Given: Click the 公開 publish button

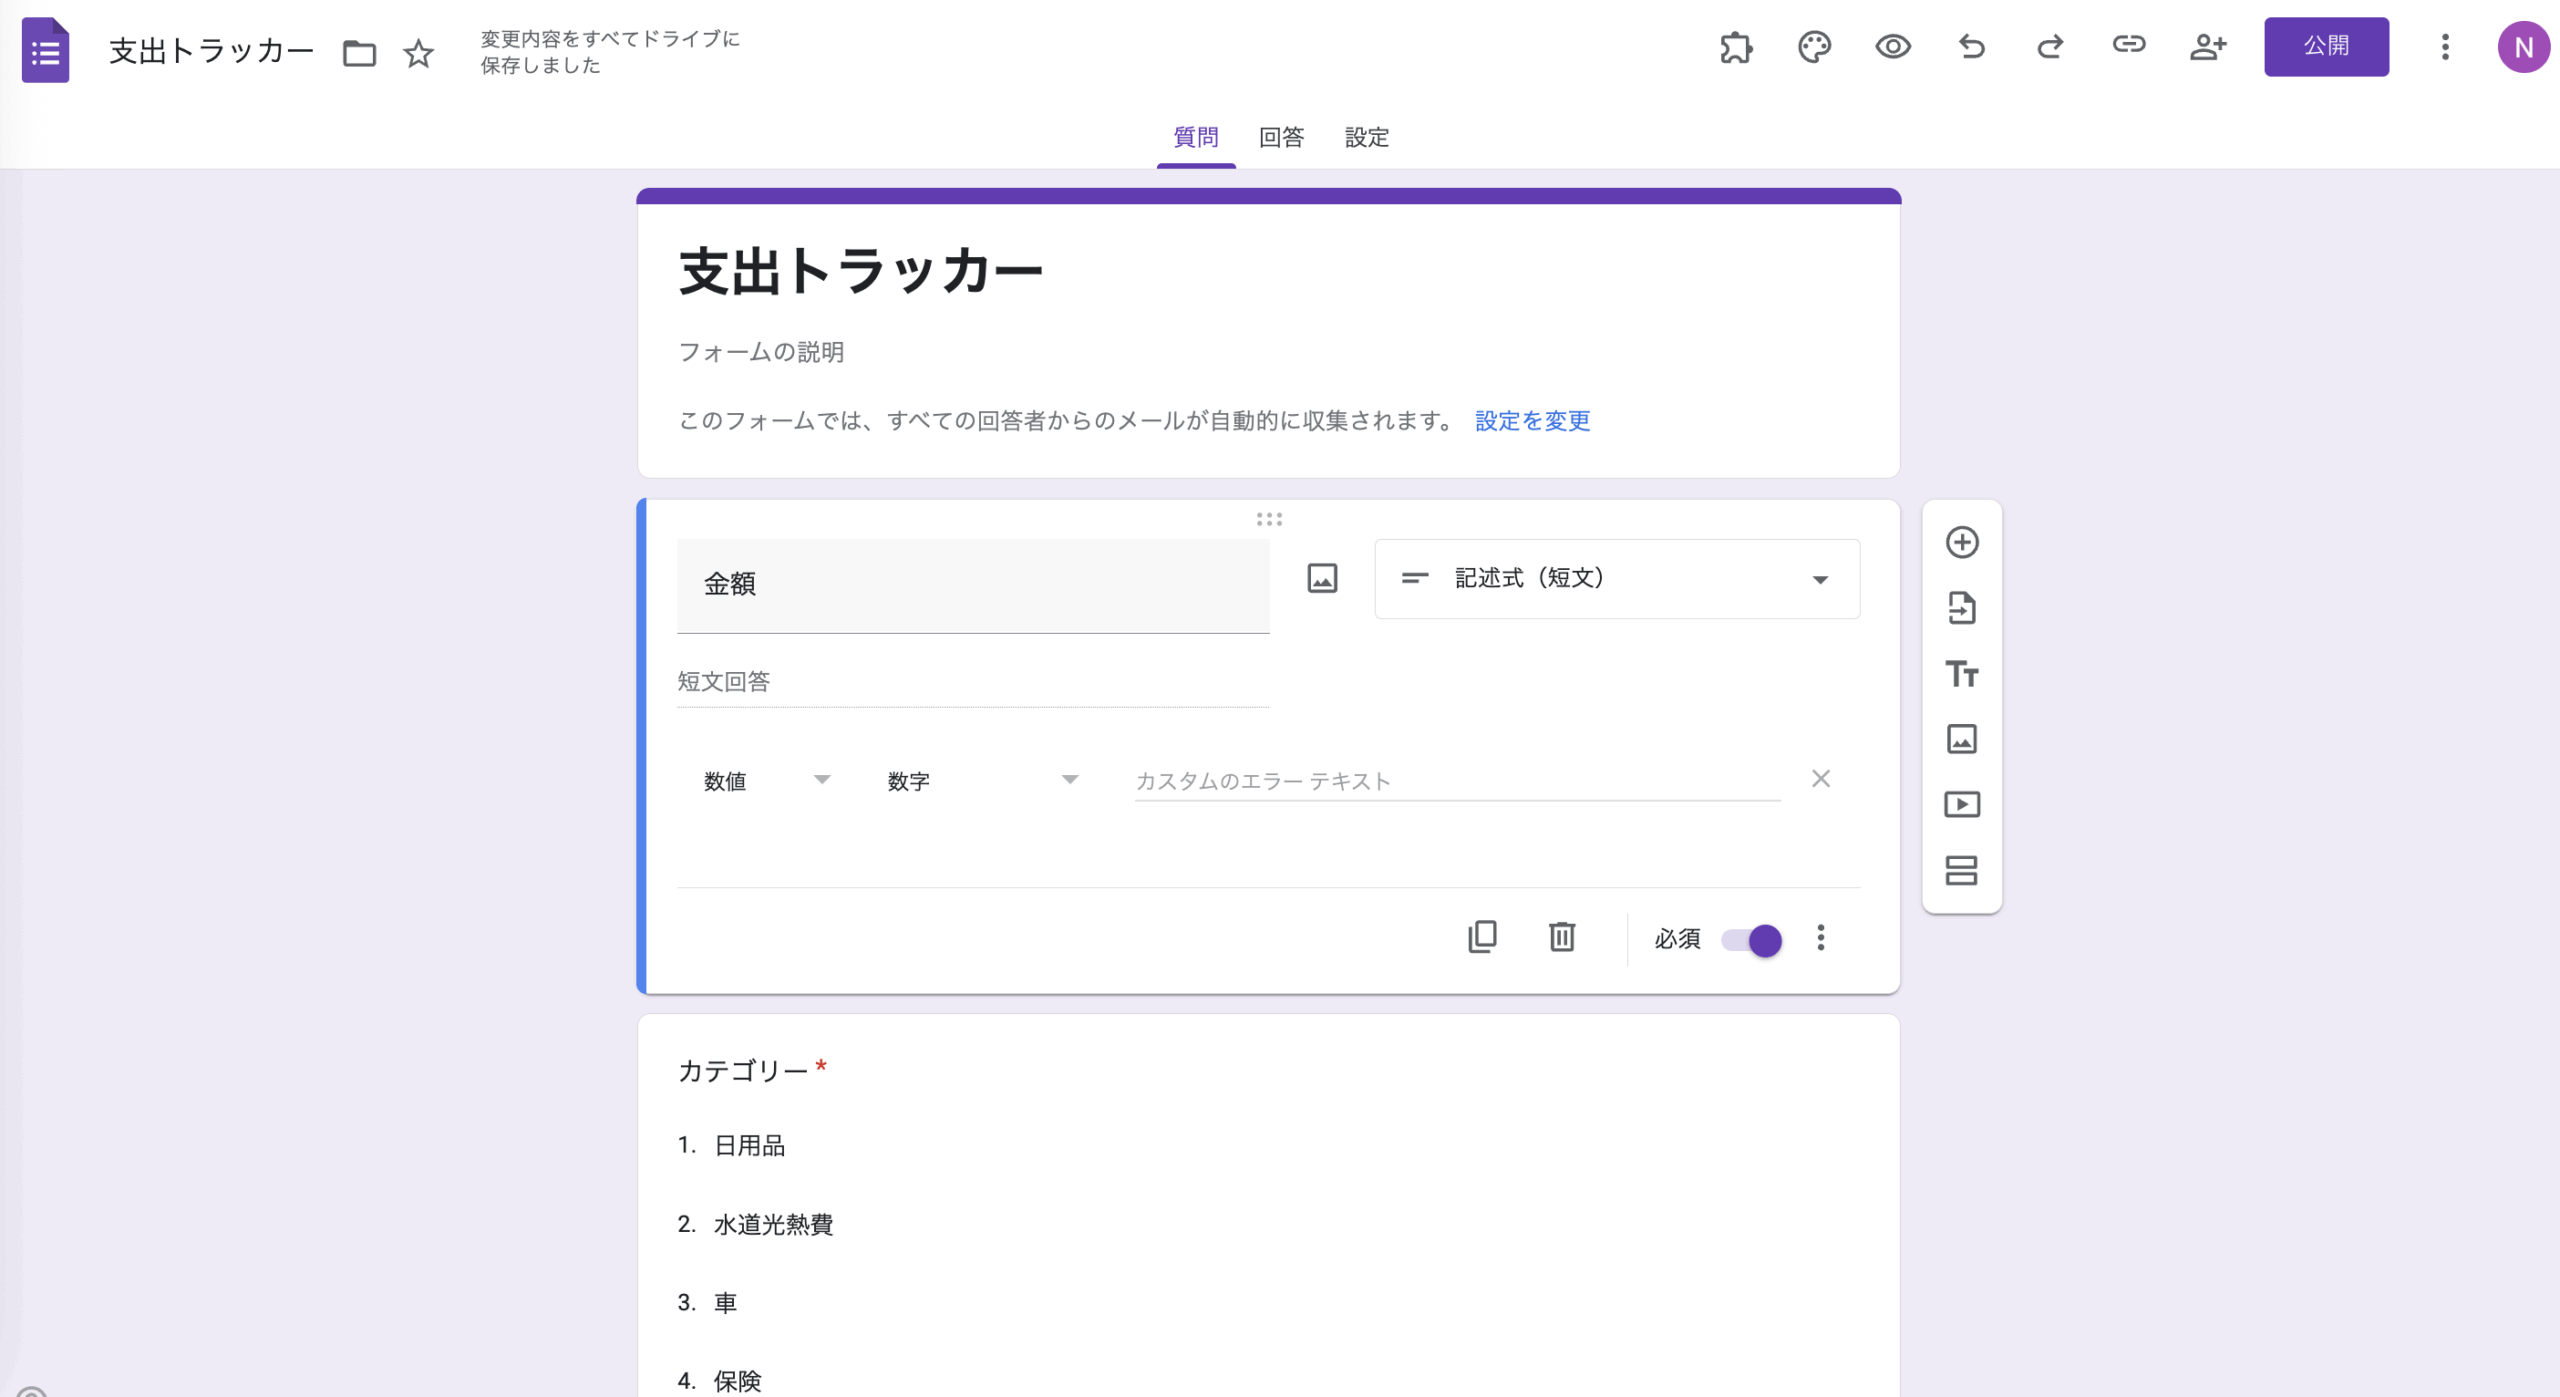Looking at the screenshot, I should [2325, 47].
